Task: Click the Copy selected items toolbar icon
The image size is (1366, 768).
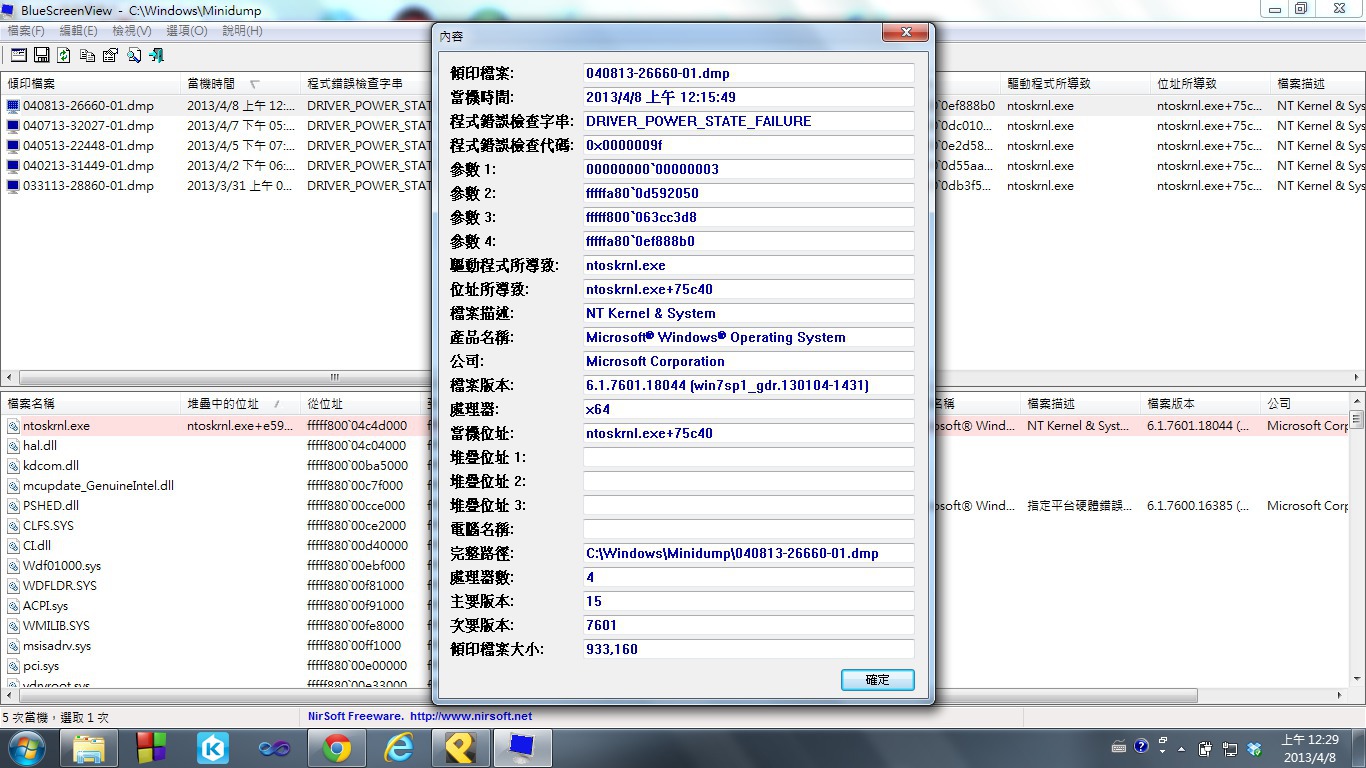Action: (87, 56)
